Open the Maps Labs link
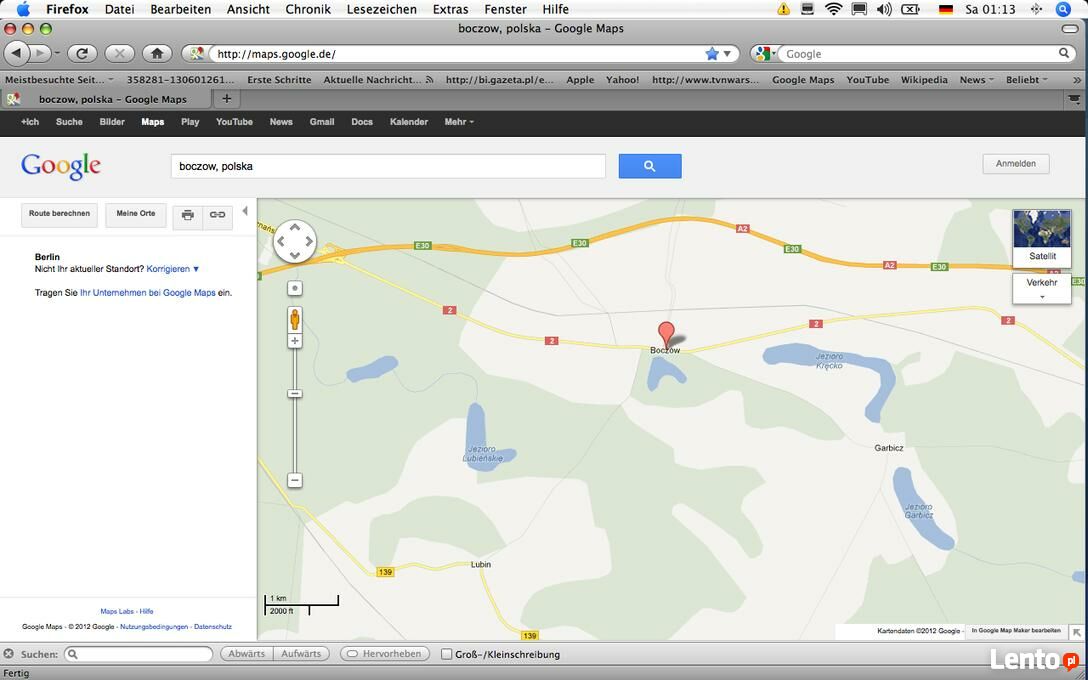Image resolution: width=1088 pixels, height=680 pixels. 117,611
